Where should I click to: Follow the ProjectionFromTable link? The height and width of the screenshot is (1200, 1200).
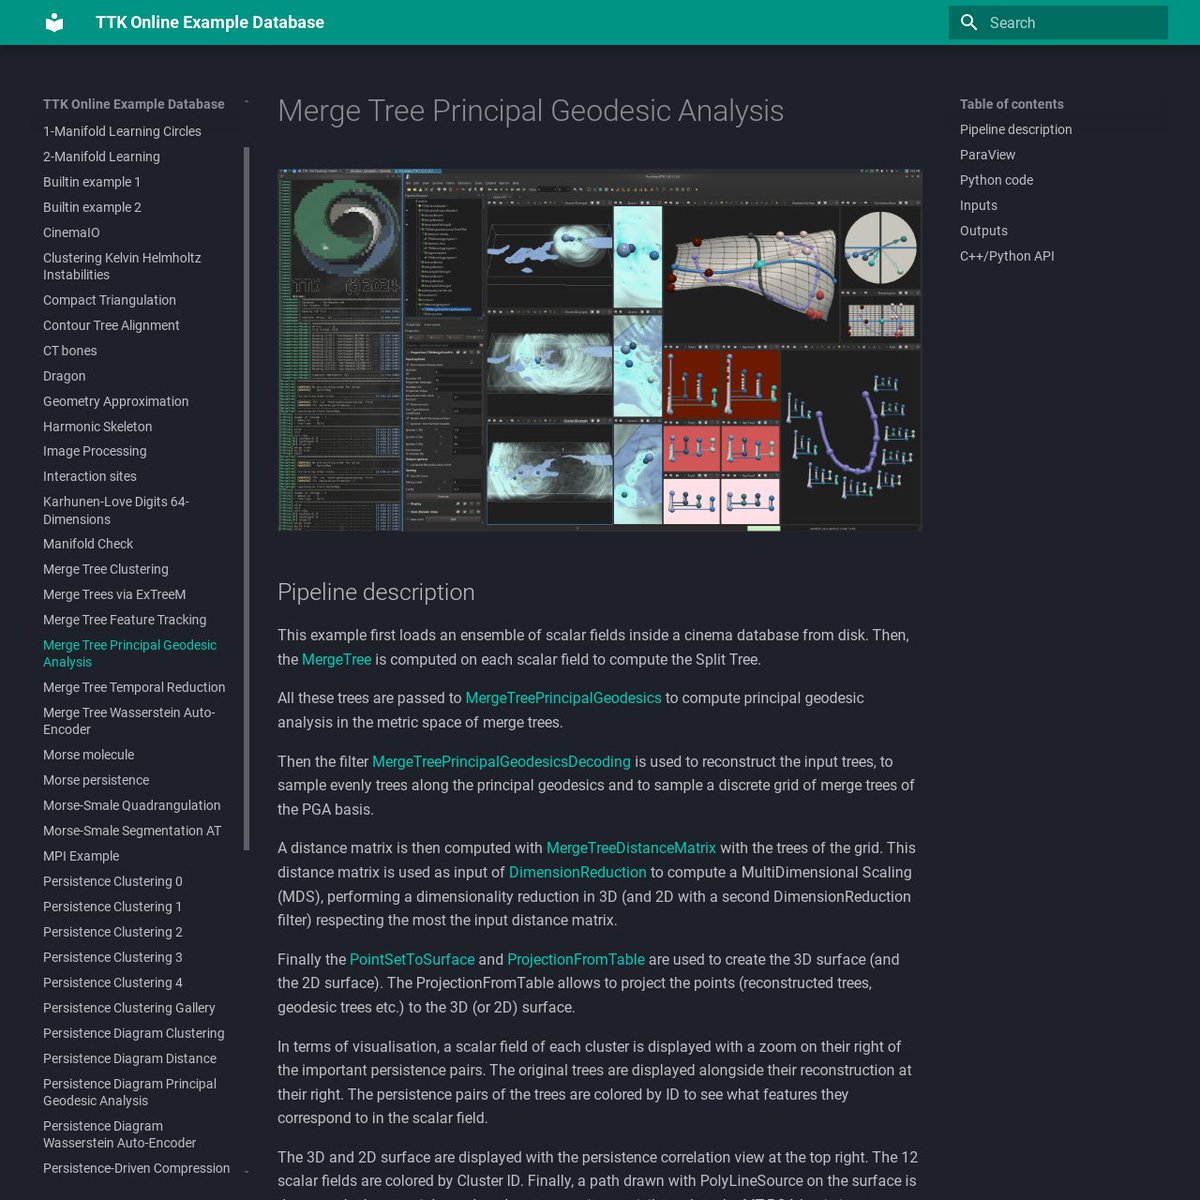pos(576,959)
